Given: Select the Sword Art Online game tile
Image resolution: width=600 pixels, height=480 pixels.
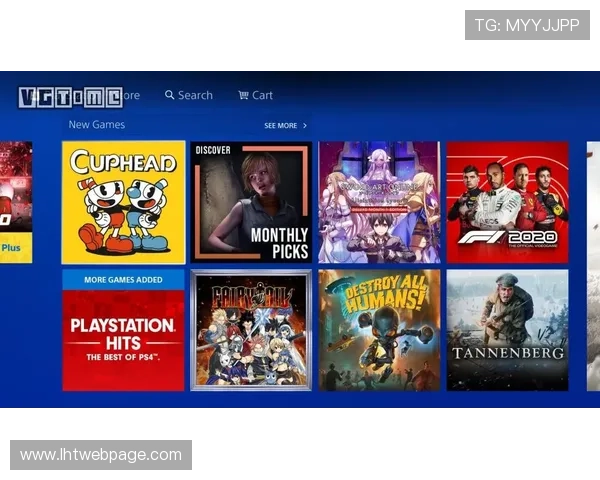Looking at the screenshot, I should [x=379, y=202].
